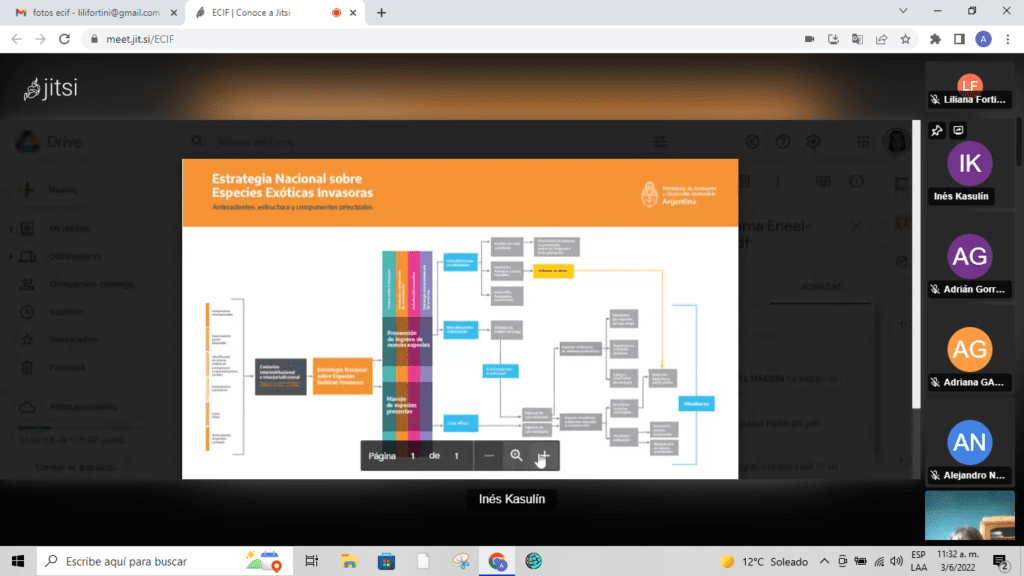This screenshot has height=576, width=1024.
Task: Click the magnifier zoom reset icon
Action: point(516,456)
